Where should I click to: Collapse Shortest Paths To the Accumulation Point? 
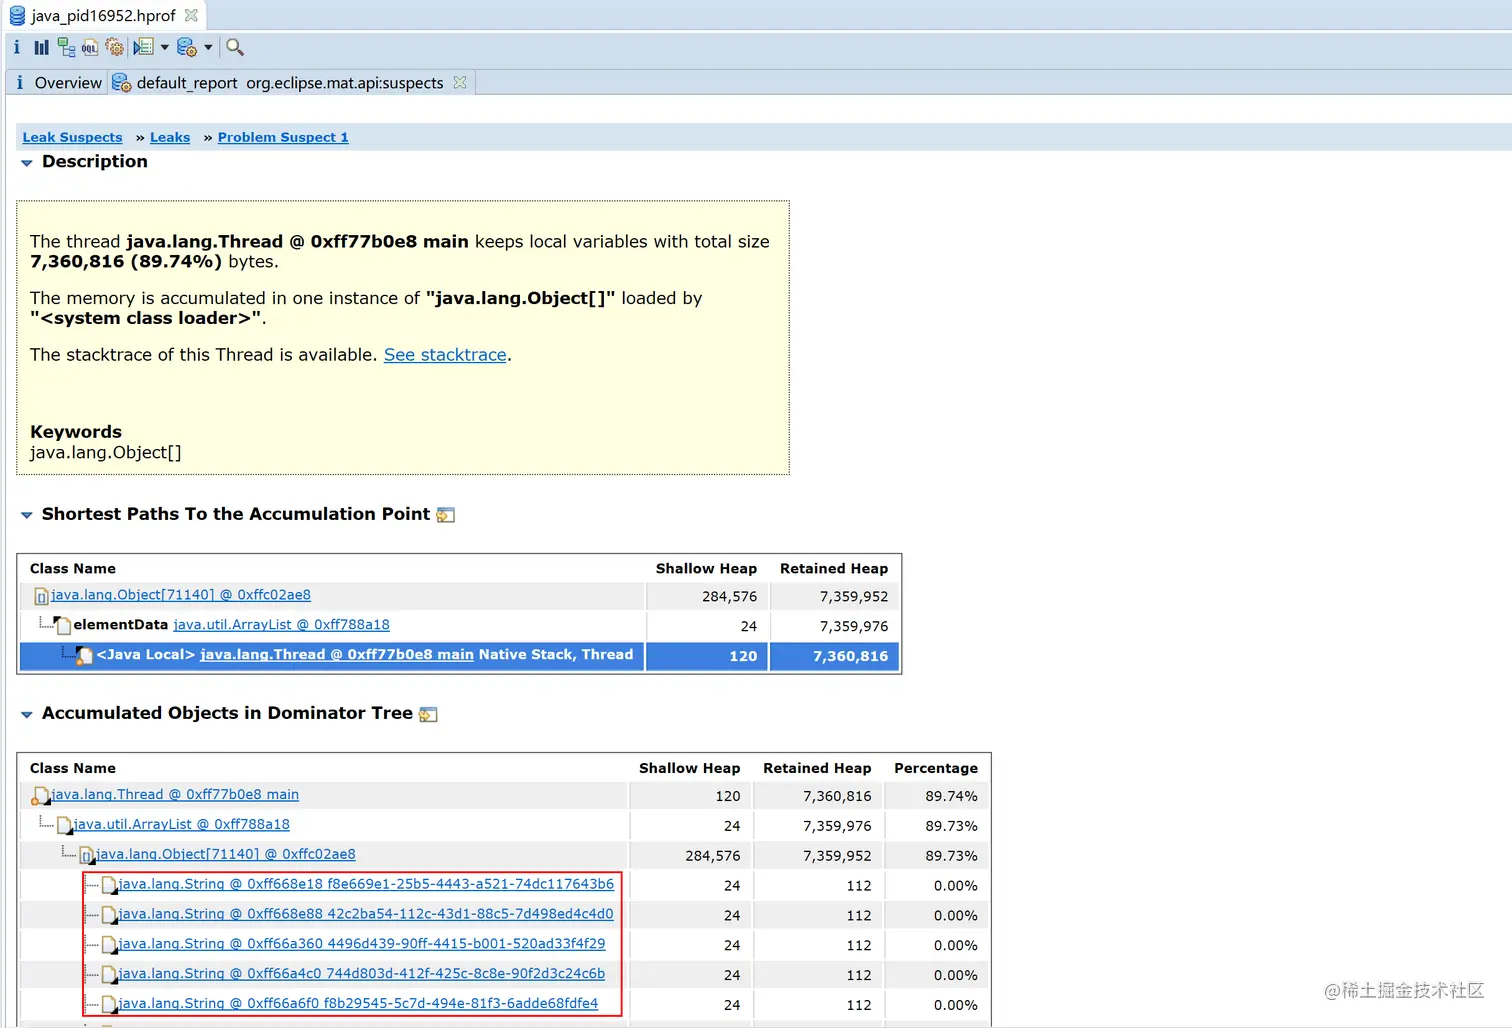click(27, 515)
